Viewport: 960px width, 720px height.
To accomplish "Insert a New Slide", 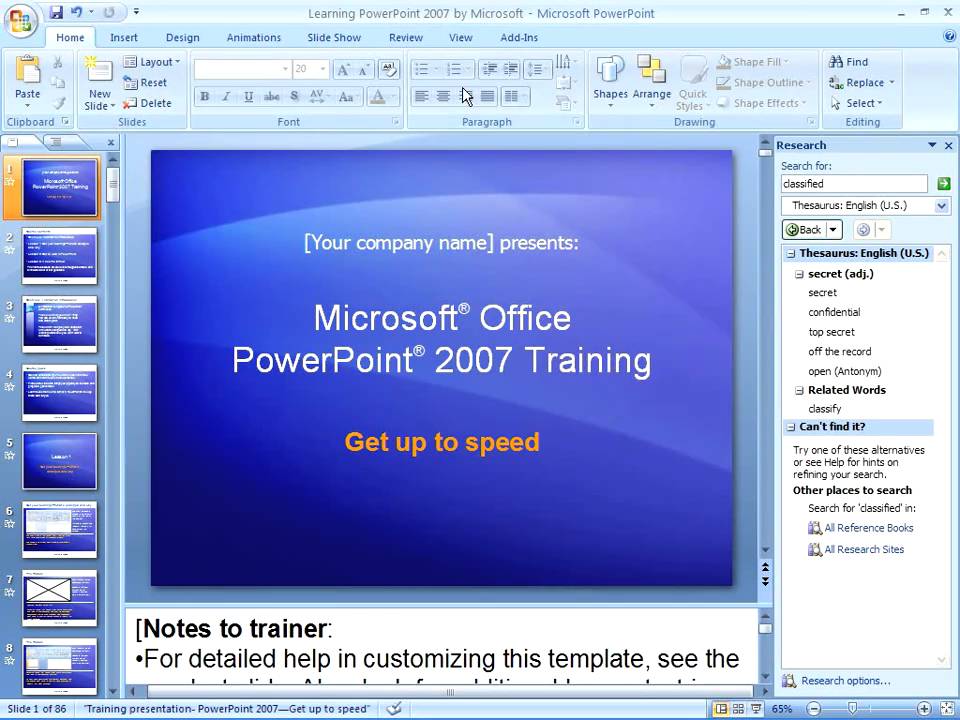I will click(100, 83).
